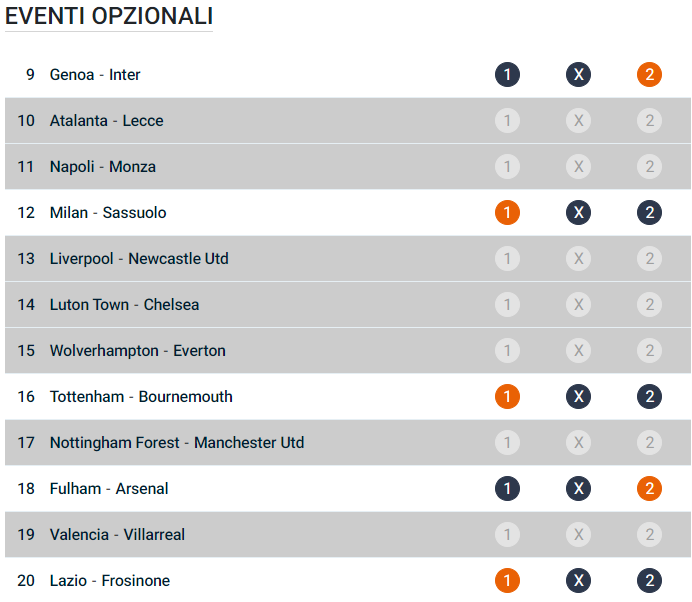Pick draw X for Genoa - Inter
The width and height of the screenshot is (692, 602).
pyautogui.click(x=578, y=75)
